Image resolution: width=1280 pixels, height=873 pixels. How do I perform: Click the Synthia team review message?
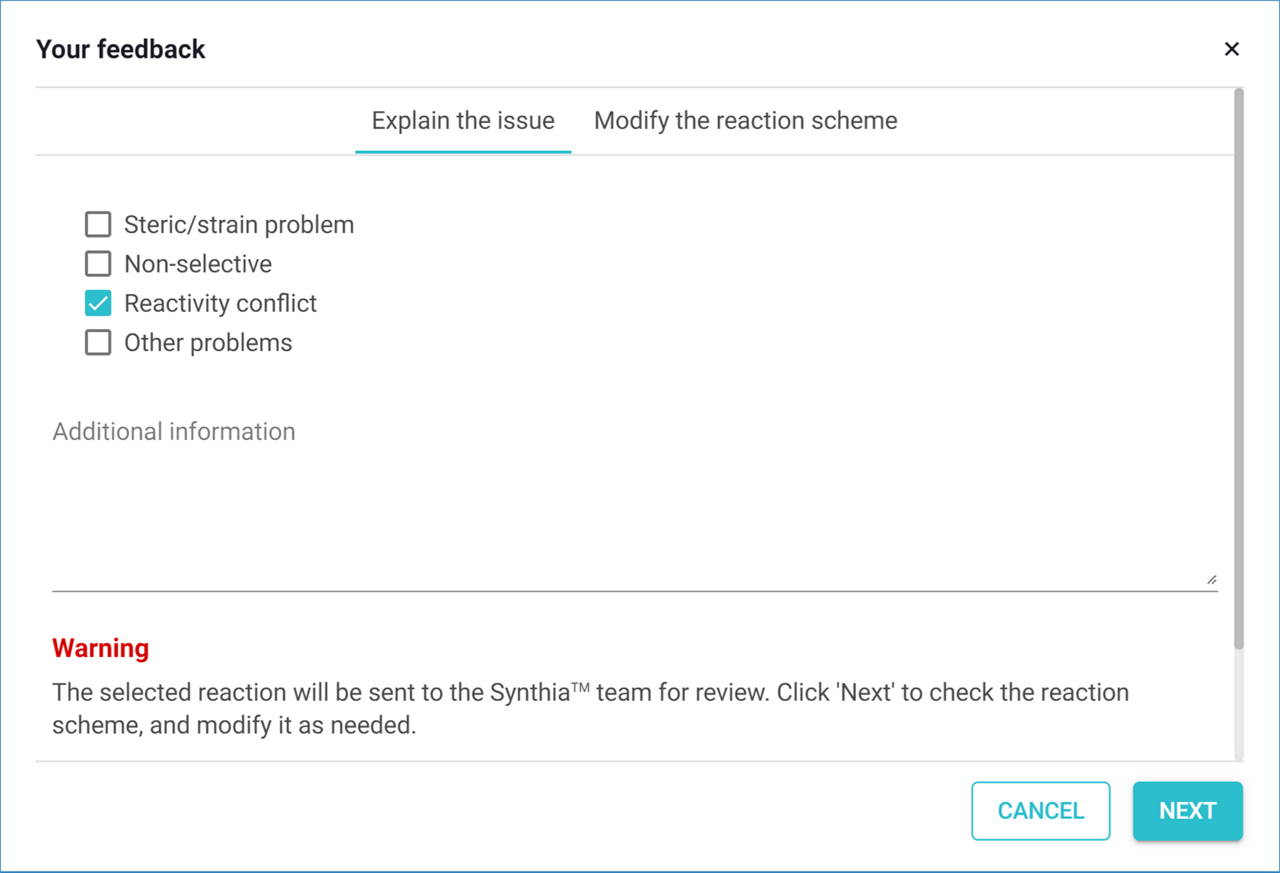click(590, 708)
